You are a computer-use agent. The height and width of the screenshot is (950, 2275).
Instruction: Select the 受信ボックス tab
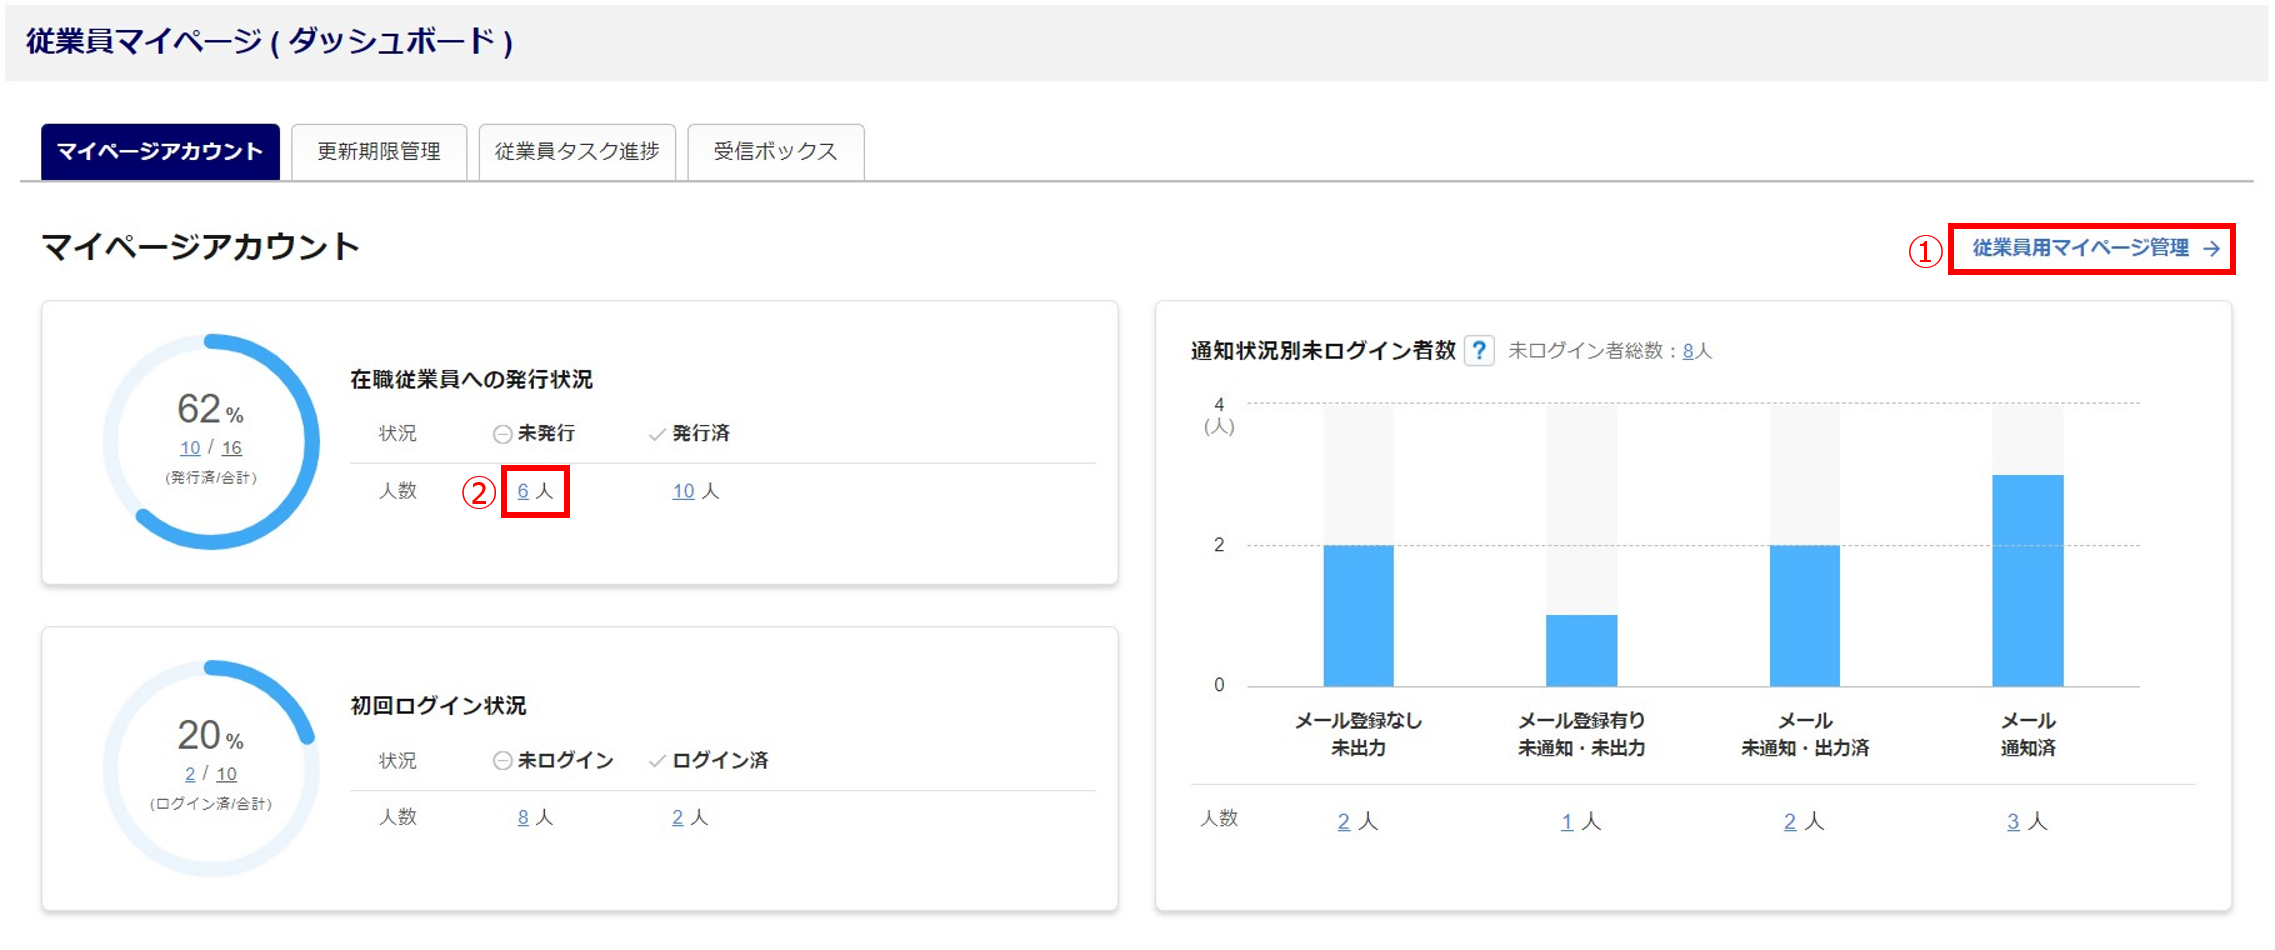click(775, 152)
